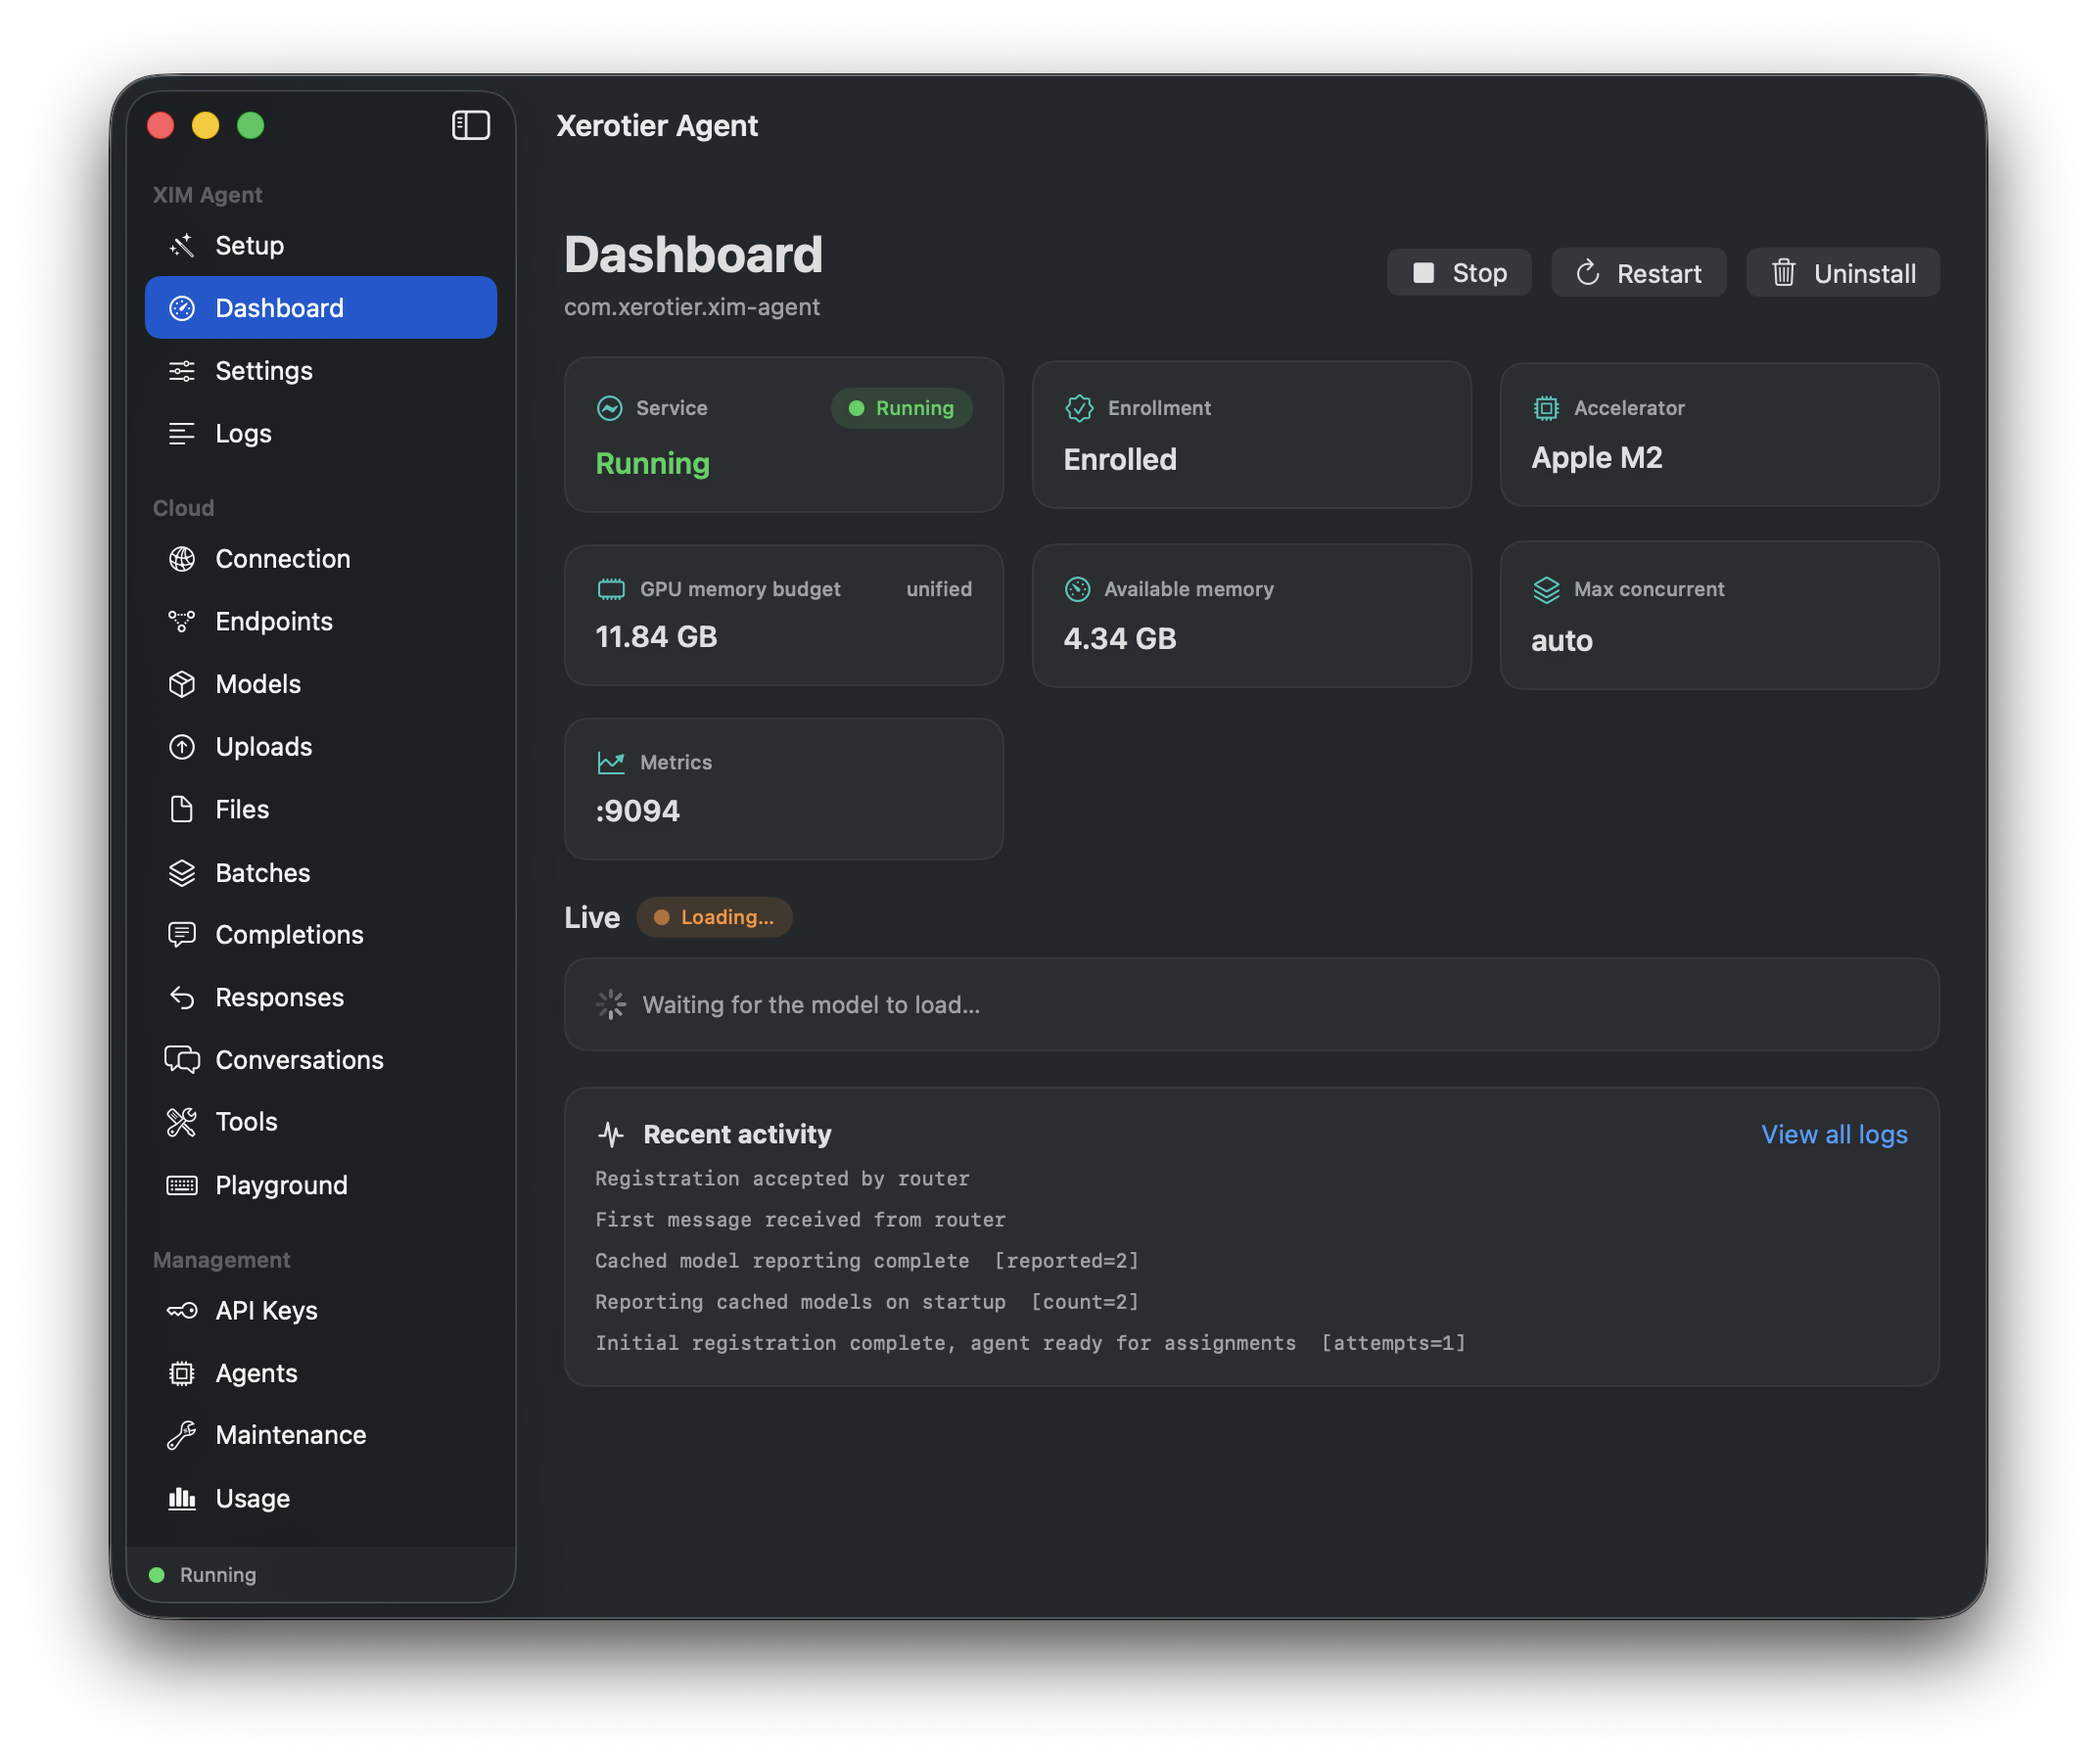Click the green Running badge in Service card
Screen dimensions: 2097x1764
(x=900, y=408)
